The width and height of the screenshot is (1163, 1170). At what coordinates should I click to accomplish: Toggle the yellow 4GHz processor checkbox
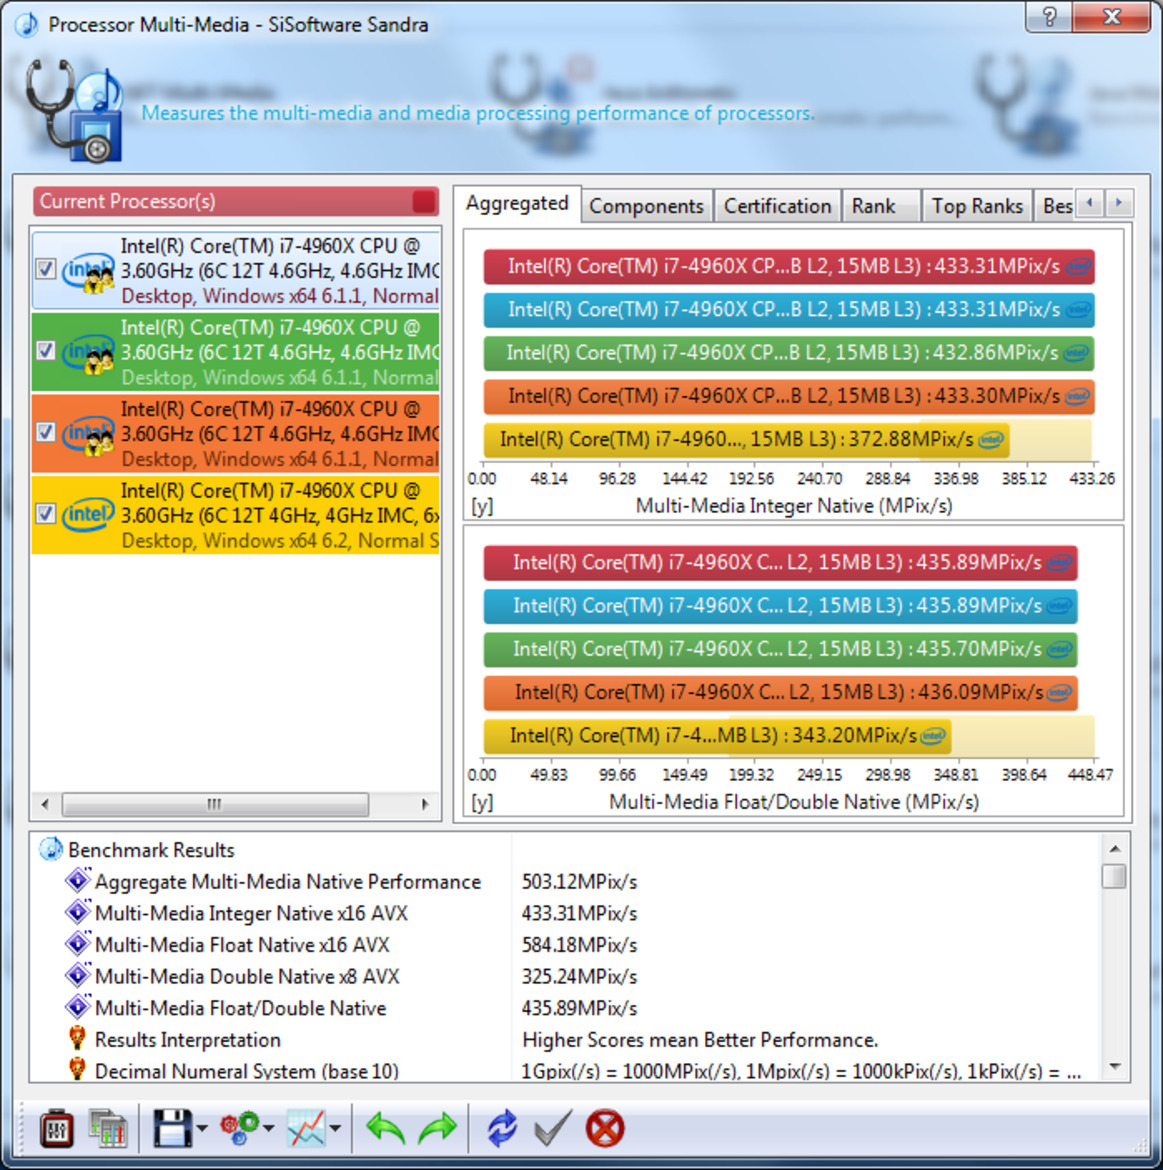click(x=46, y=513)
